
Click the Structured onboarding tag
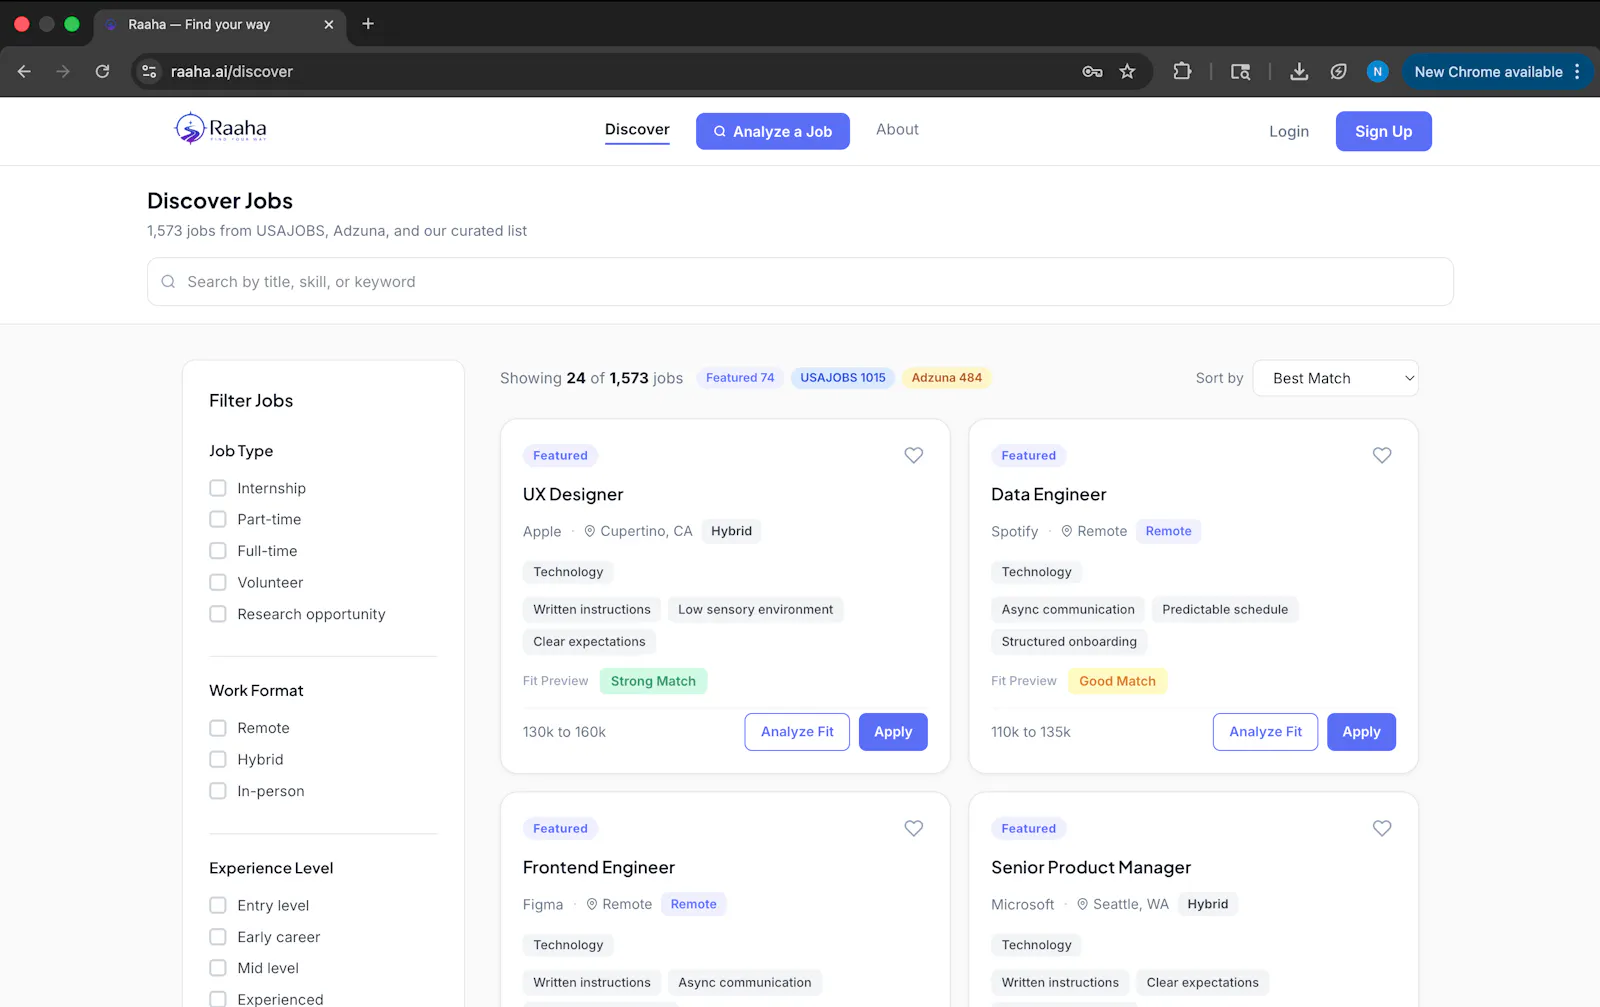[1069, 641]
